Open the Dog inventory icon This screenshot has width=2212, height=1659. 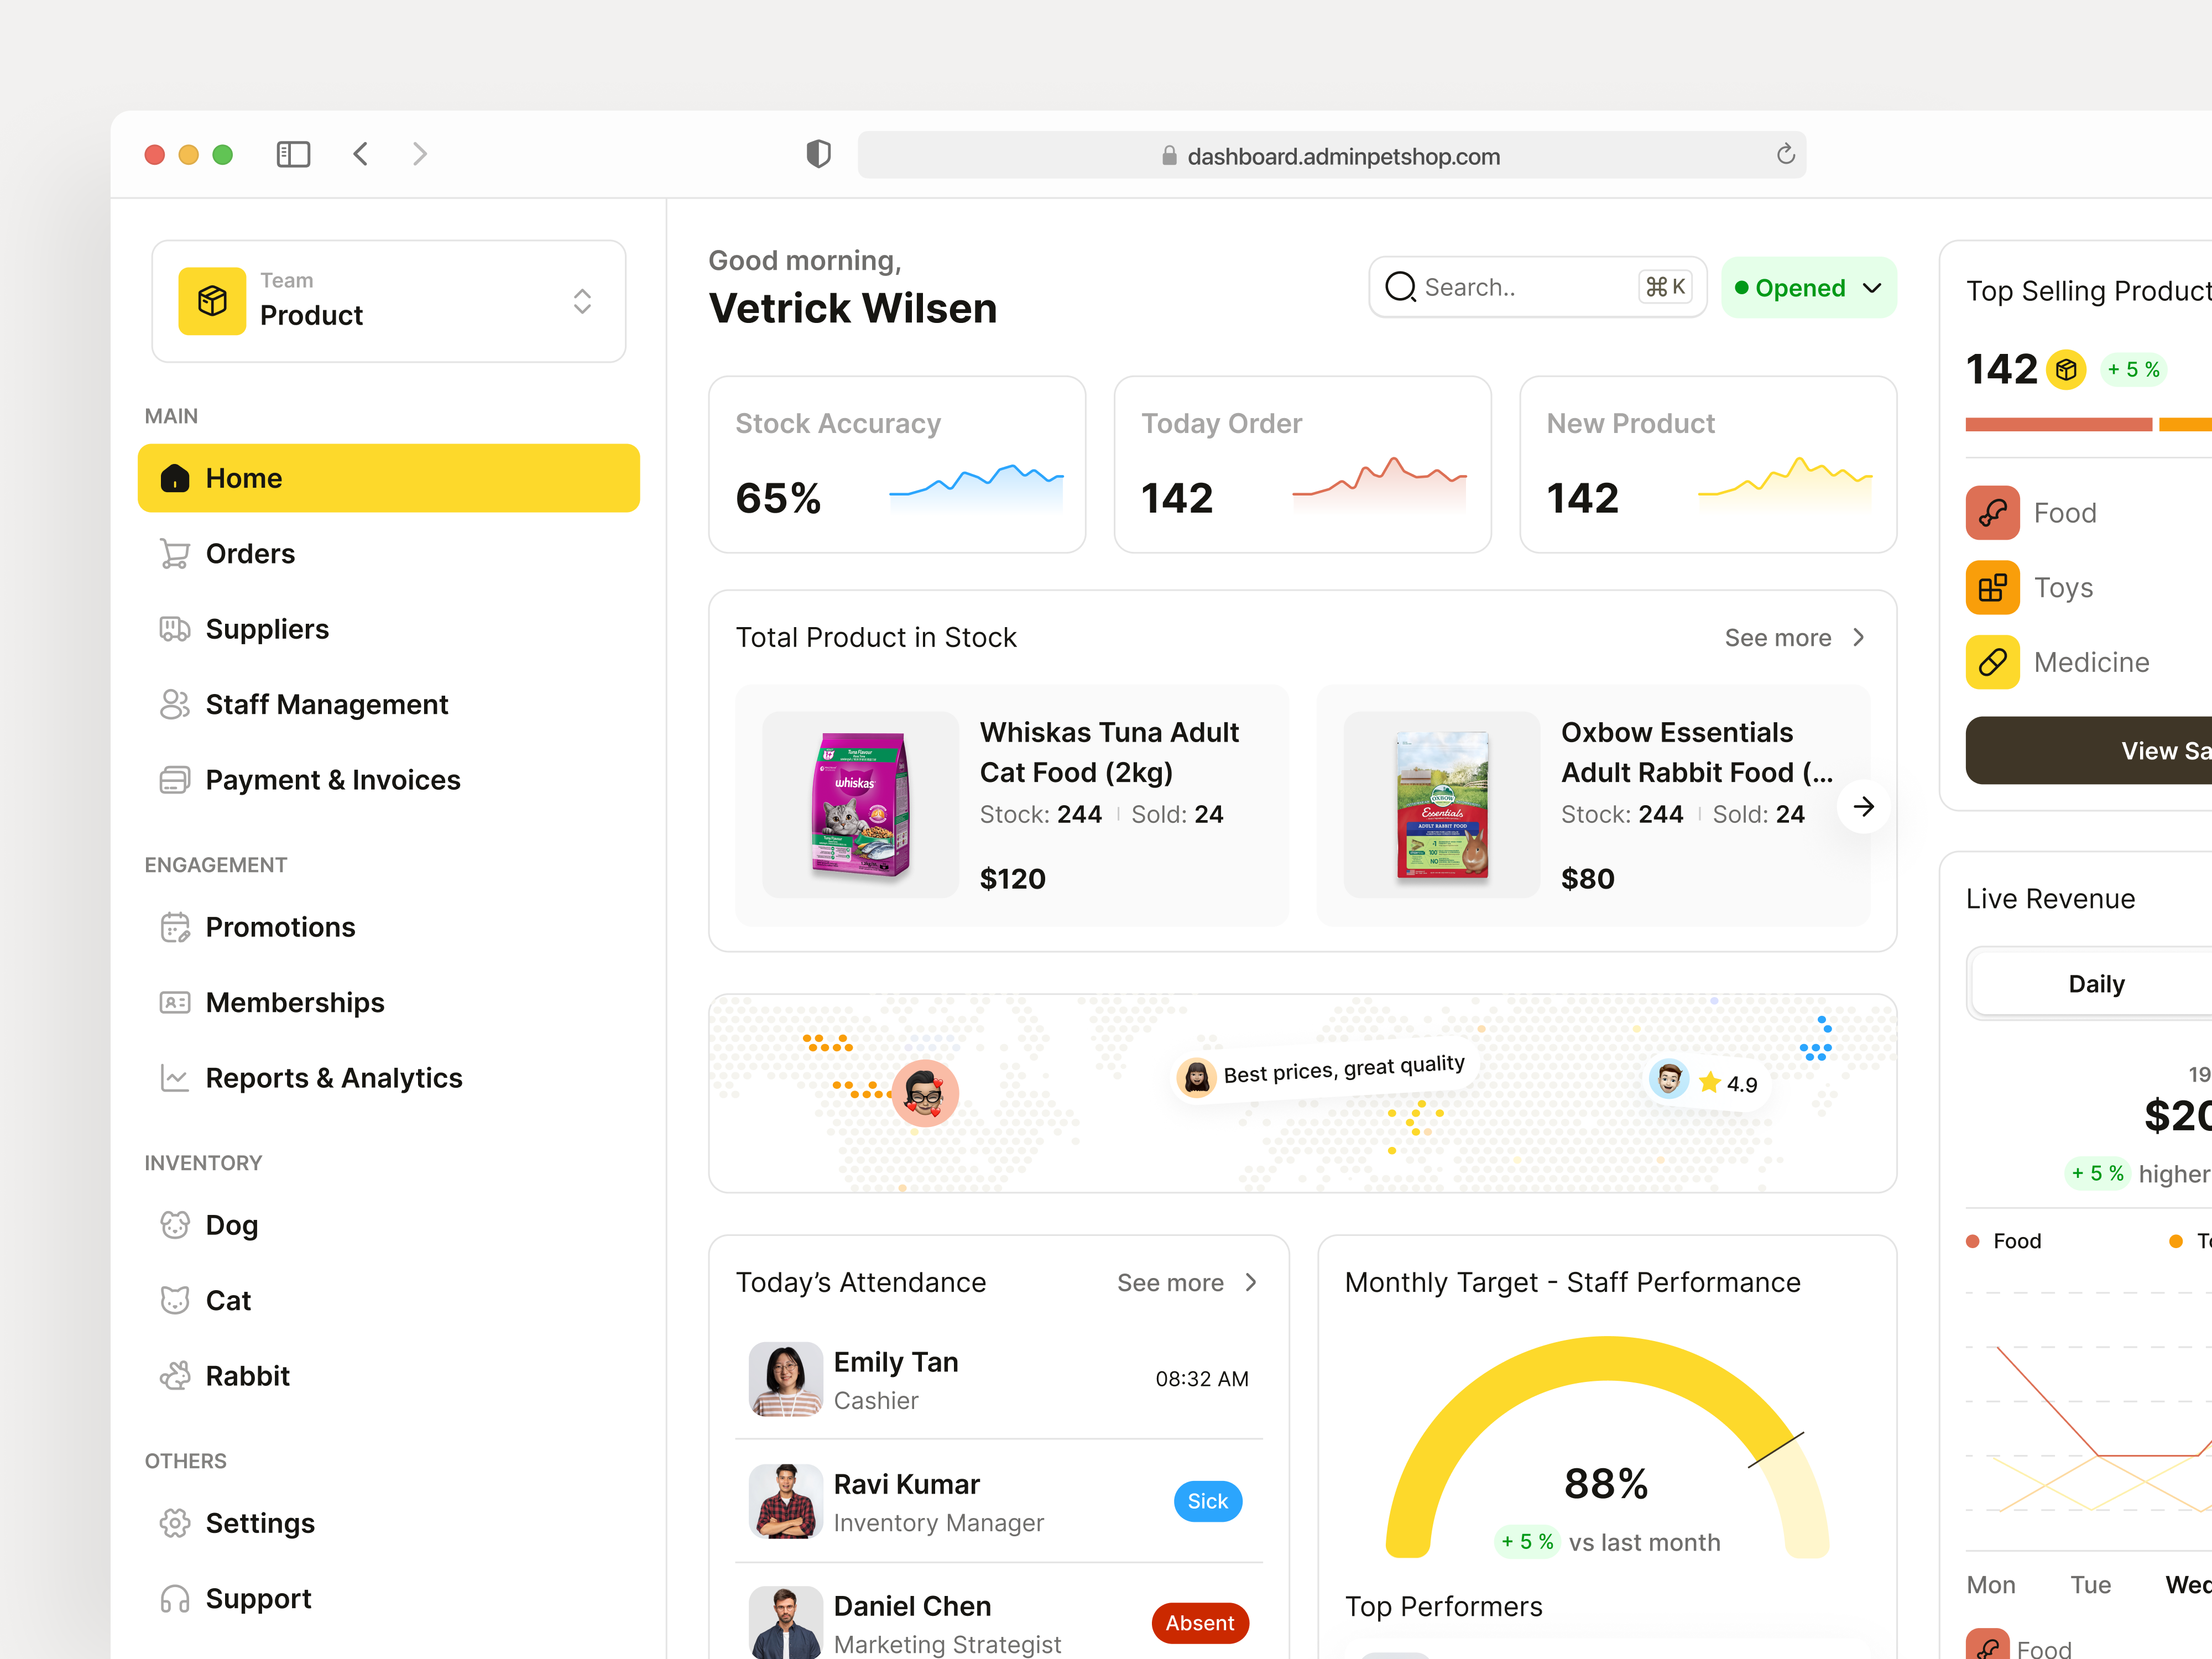coord(175,1224)
